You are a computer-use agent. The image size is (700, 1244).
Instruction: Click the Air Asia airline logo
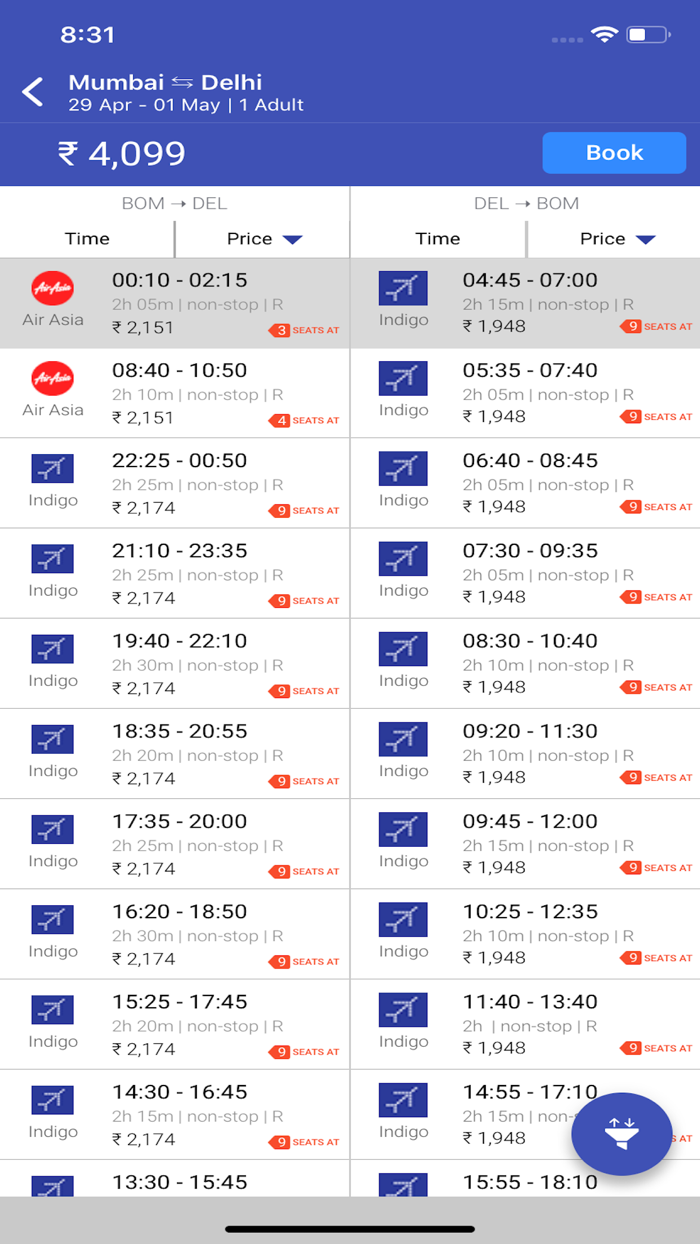click(52, 288)
